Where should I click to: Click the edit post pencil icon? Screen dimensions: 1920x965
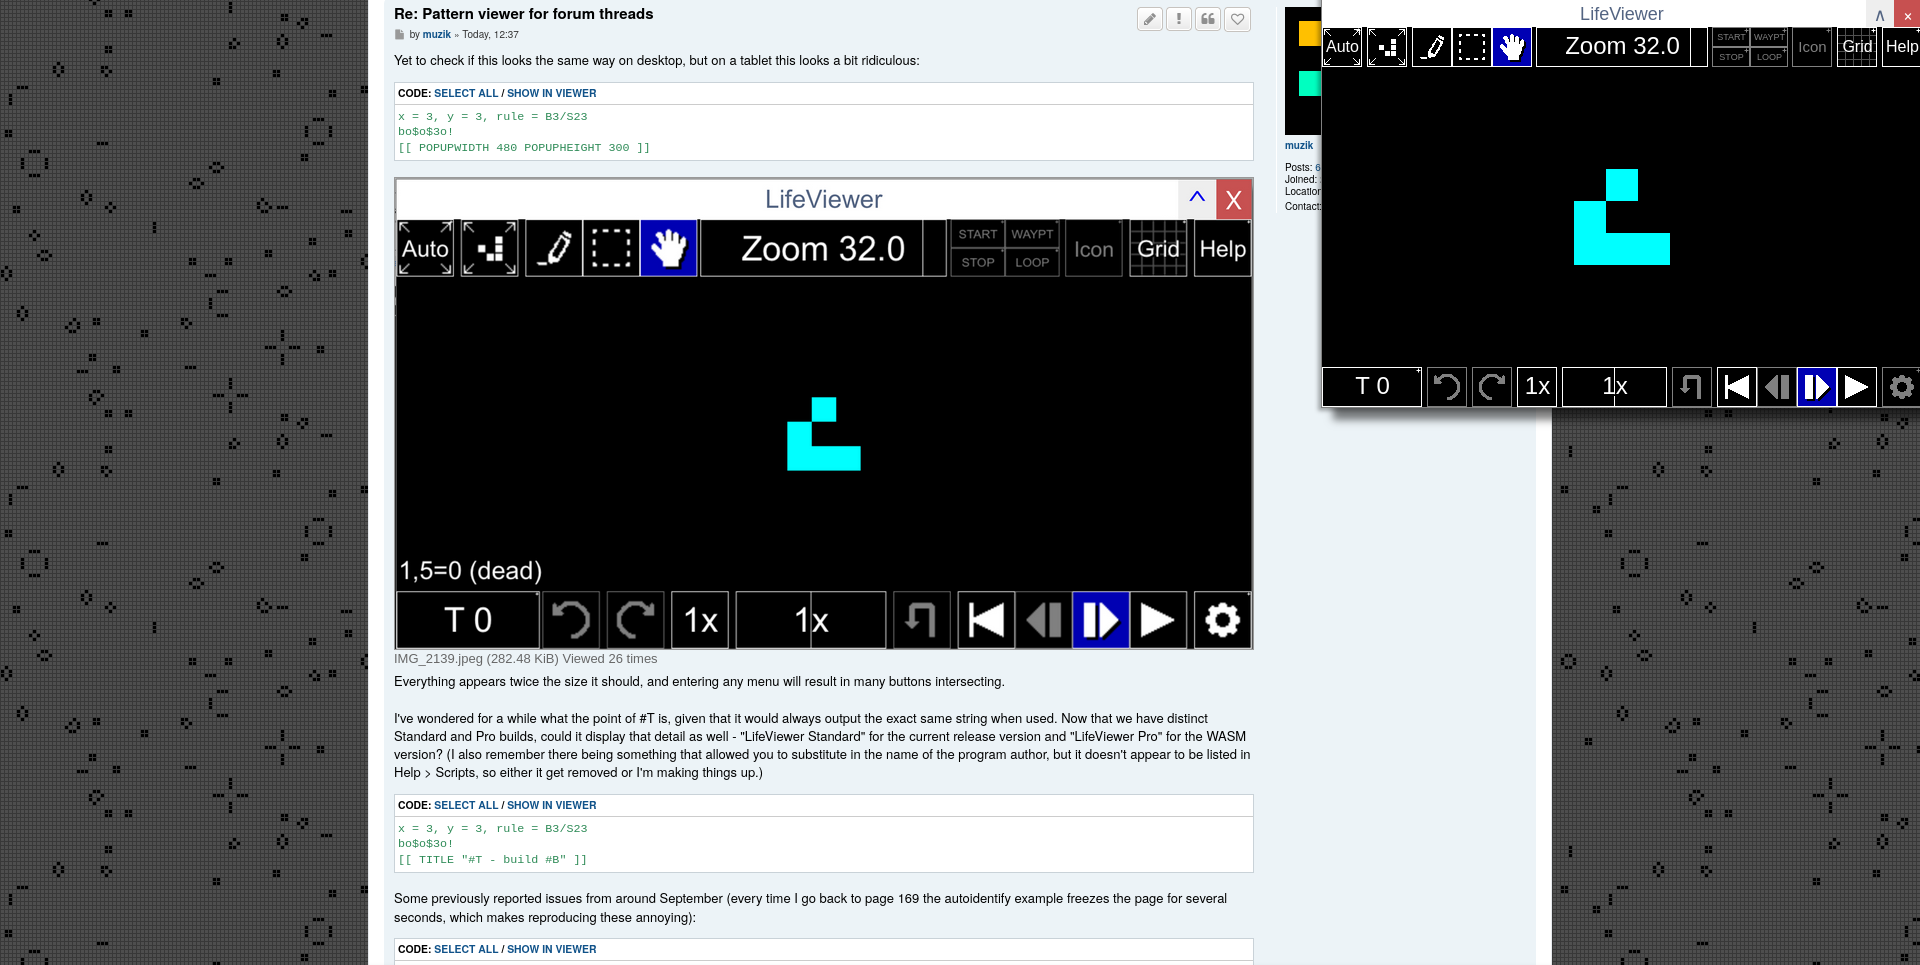(1150, 19)
